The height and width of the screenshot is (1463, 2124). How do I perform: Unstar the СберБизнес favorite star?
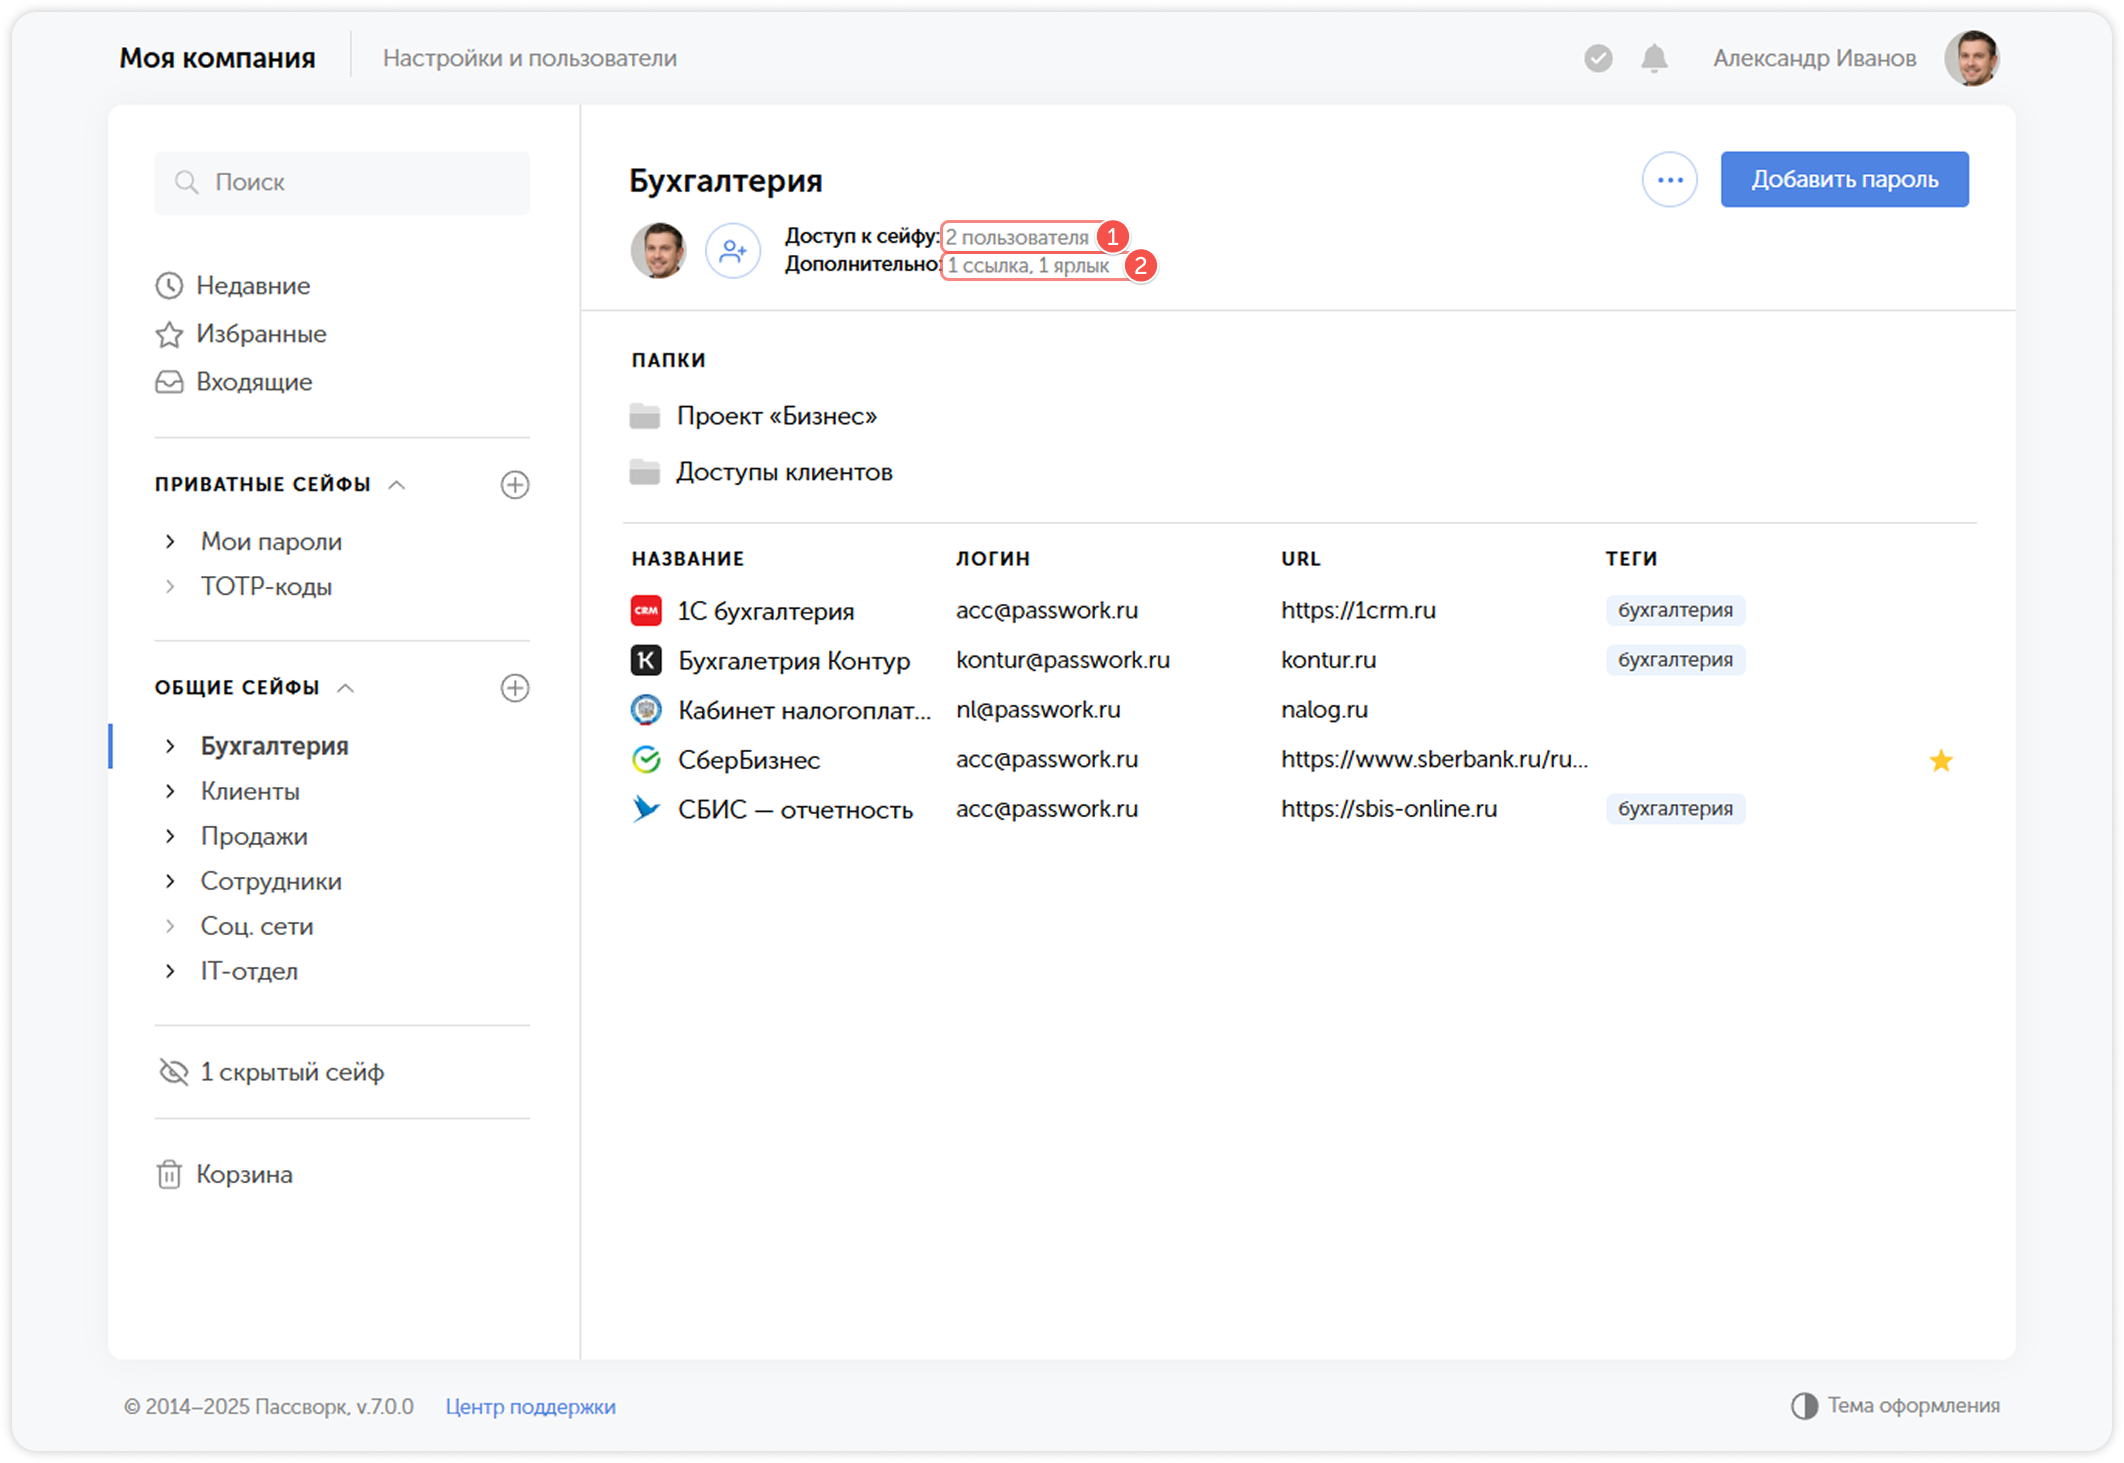[1940, 761]
